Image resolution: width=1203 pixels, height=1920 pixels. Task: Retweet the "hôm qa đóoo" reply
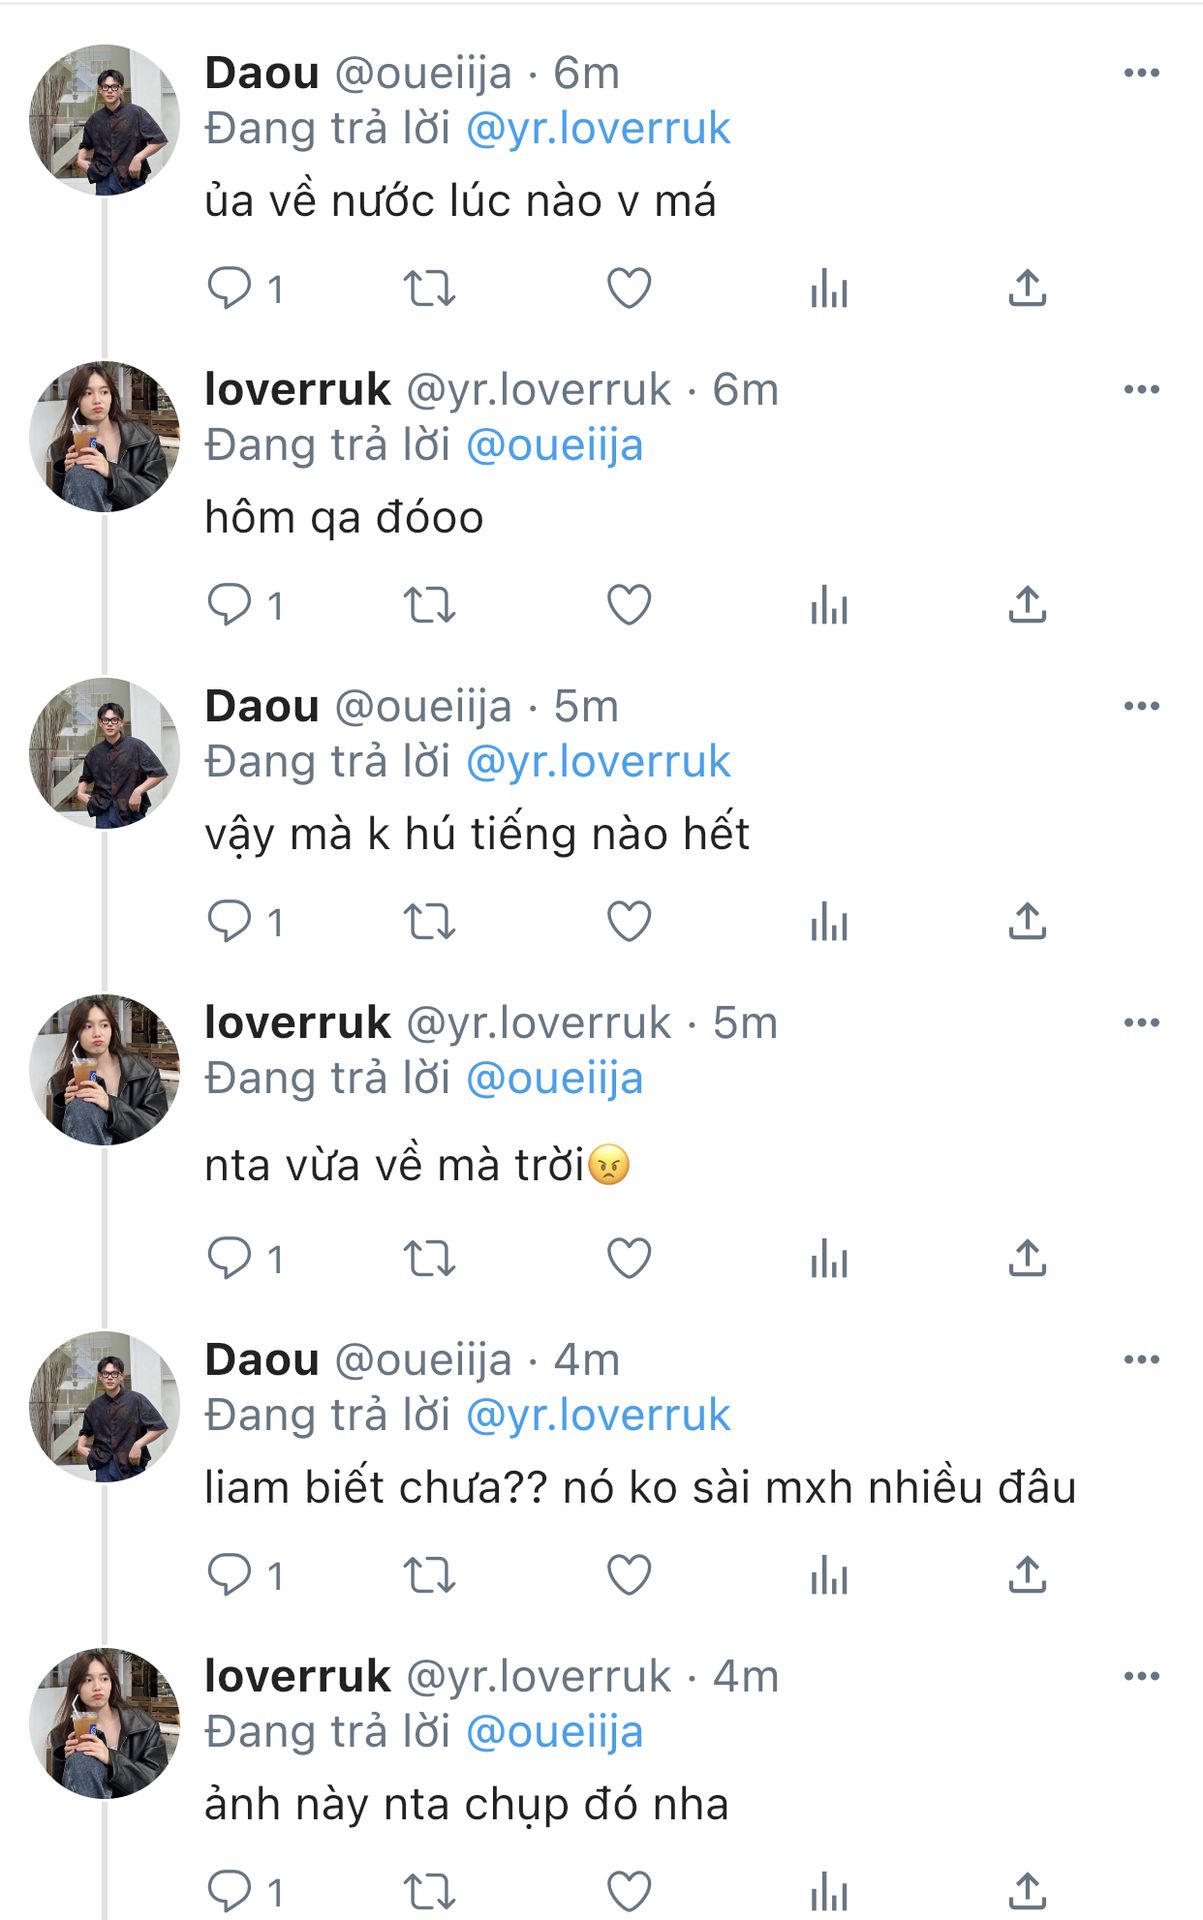[x=429, y=605]
